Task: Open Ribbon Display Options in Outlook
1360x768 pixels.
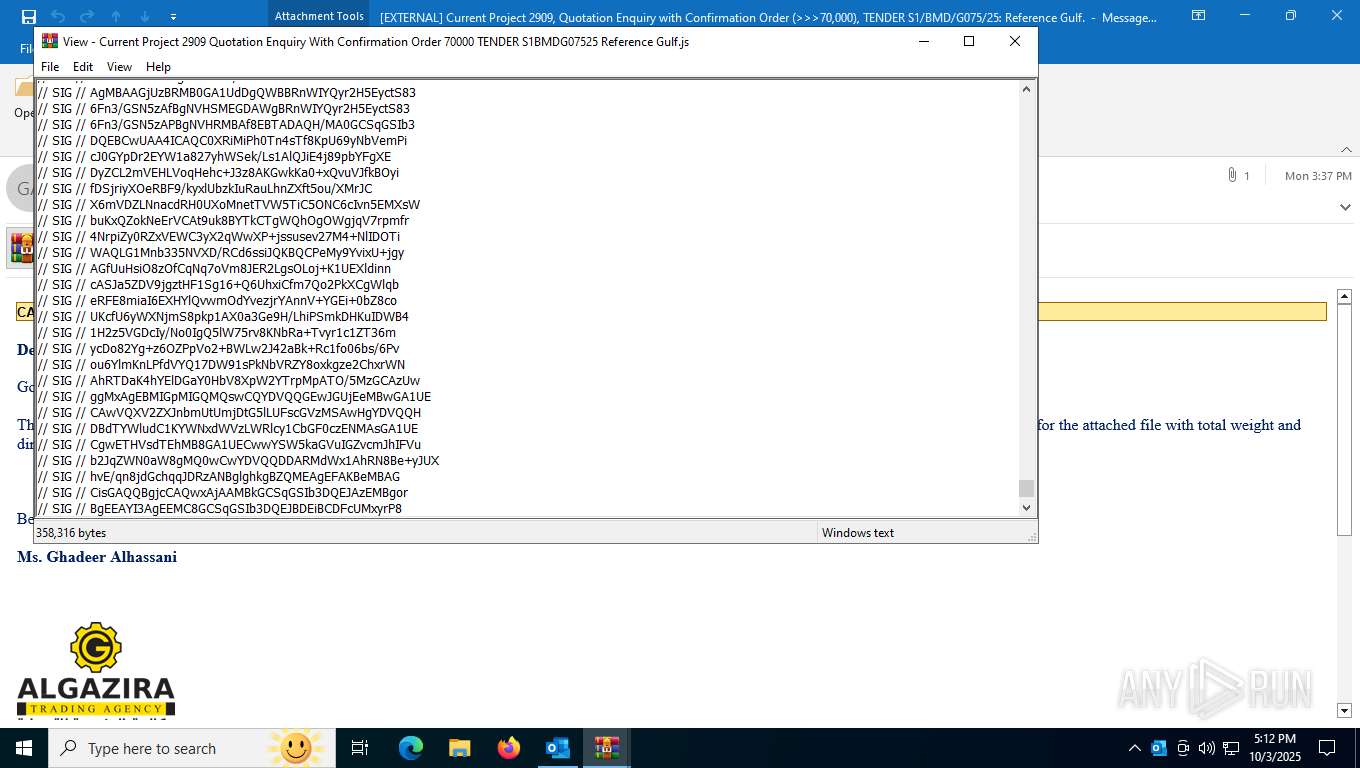Action: coord(1198,16)
